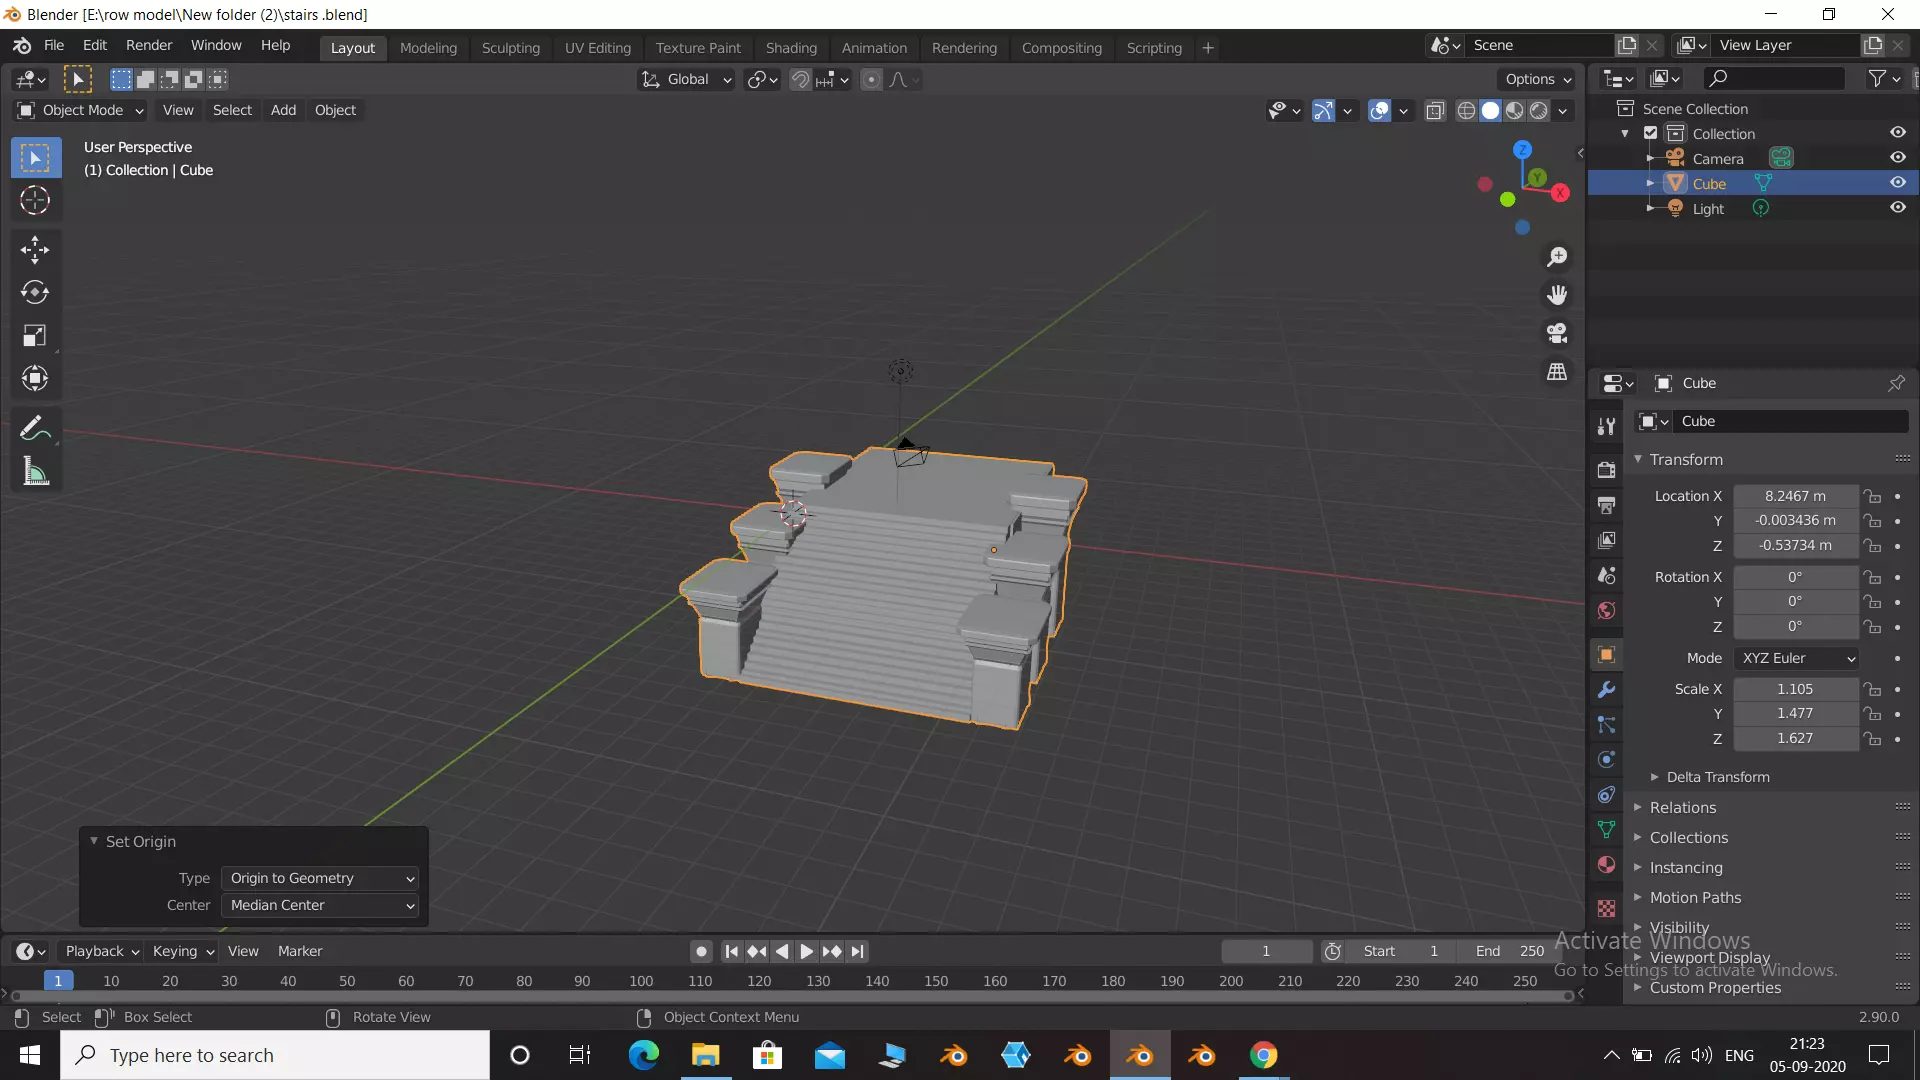Screen dimensions: 1920x1080
Task: Open Physics properties tab
Action: [1606, 760]
